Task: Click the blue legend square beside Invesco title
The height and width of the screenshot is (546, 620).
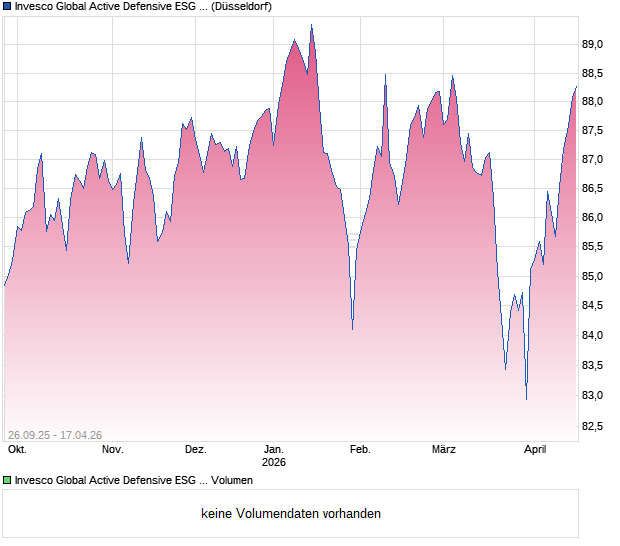Action: click(7, 6)
